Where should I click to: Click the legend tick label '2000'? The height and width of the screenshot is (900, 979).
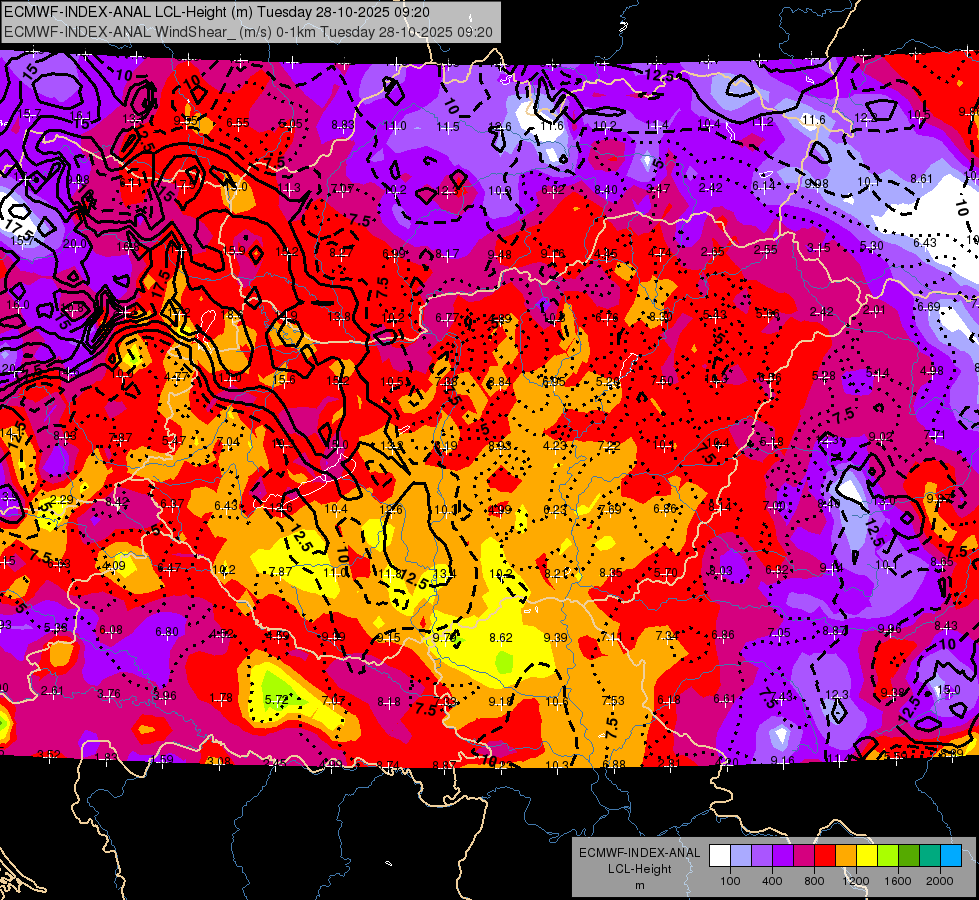coord(939,881)
